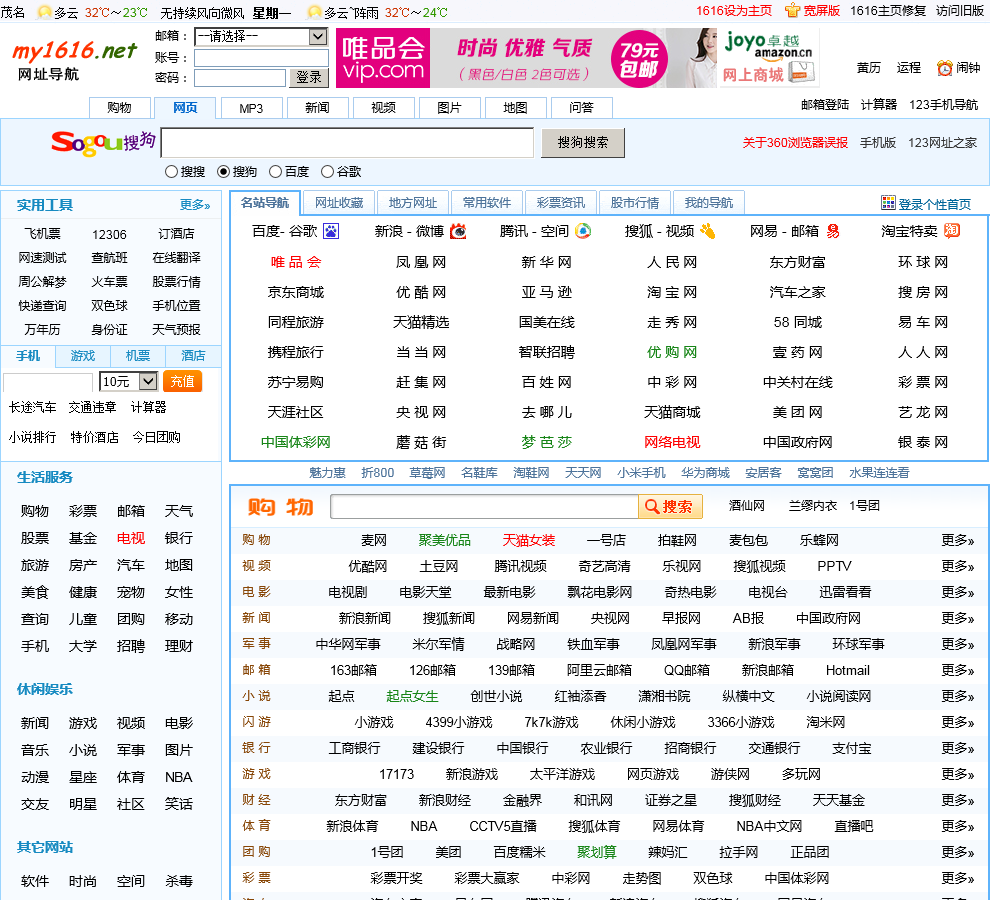Select the 游戏 tab in recharge panel
The image size is (990, 900).
[83, 356]
